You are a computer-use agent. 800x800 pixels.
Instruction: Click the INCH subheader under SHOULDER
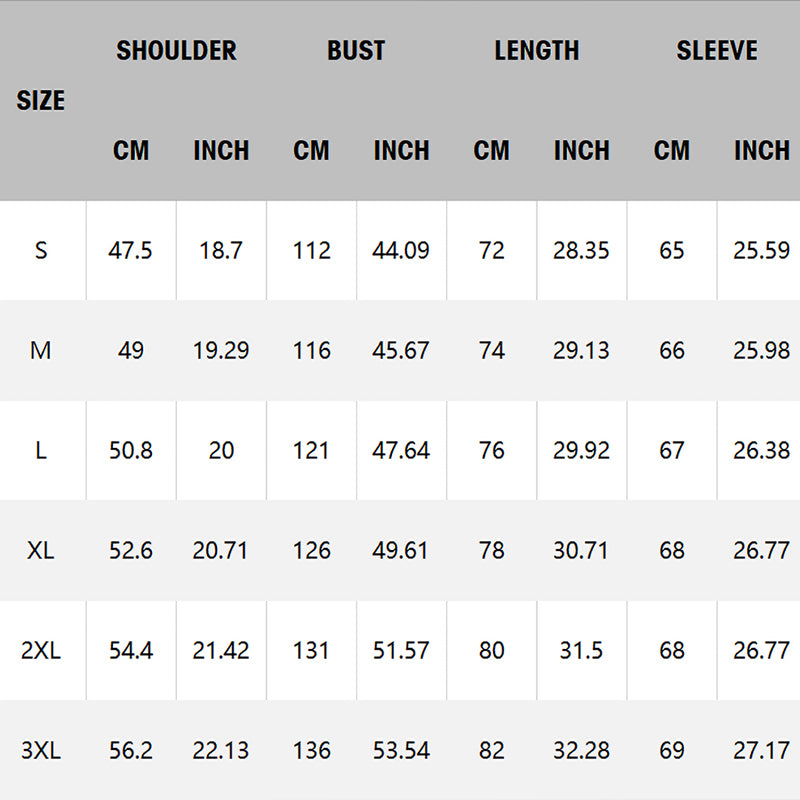coord(221,150)
